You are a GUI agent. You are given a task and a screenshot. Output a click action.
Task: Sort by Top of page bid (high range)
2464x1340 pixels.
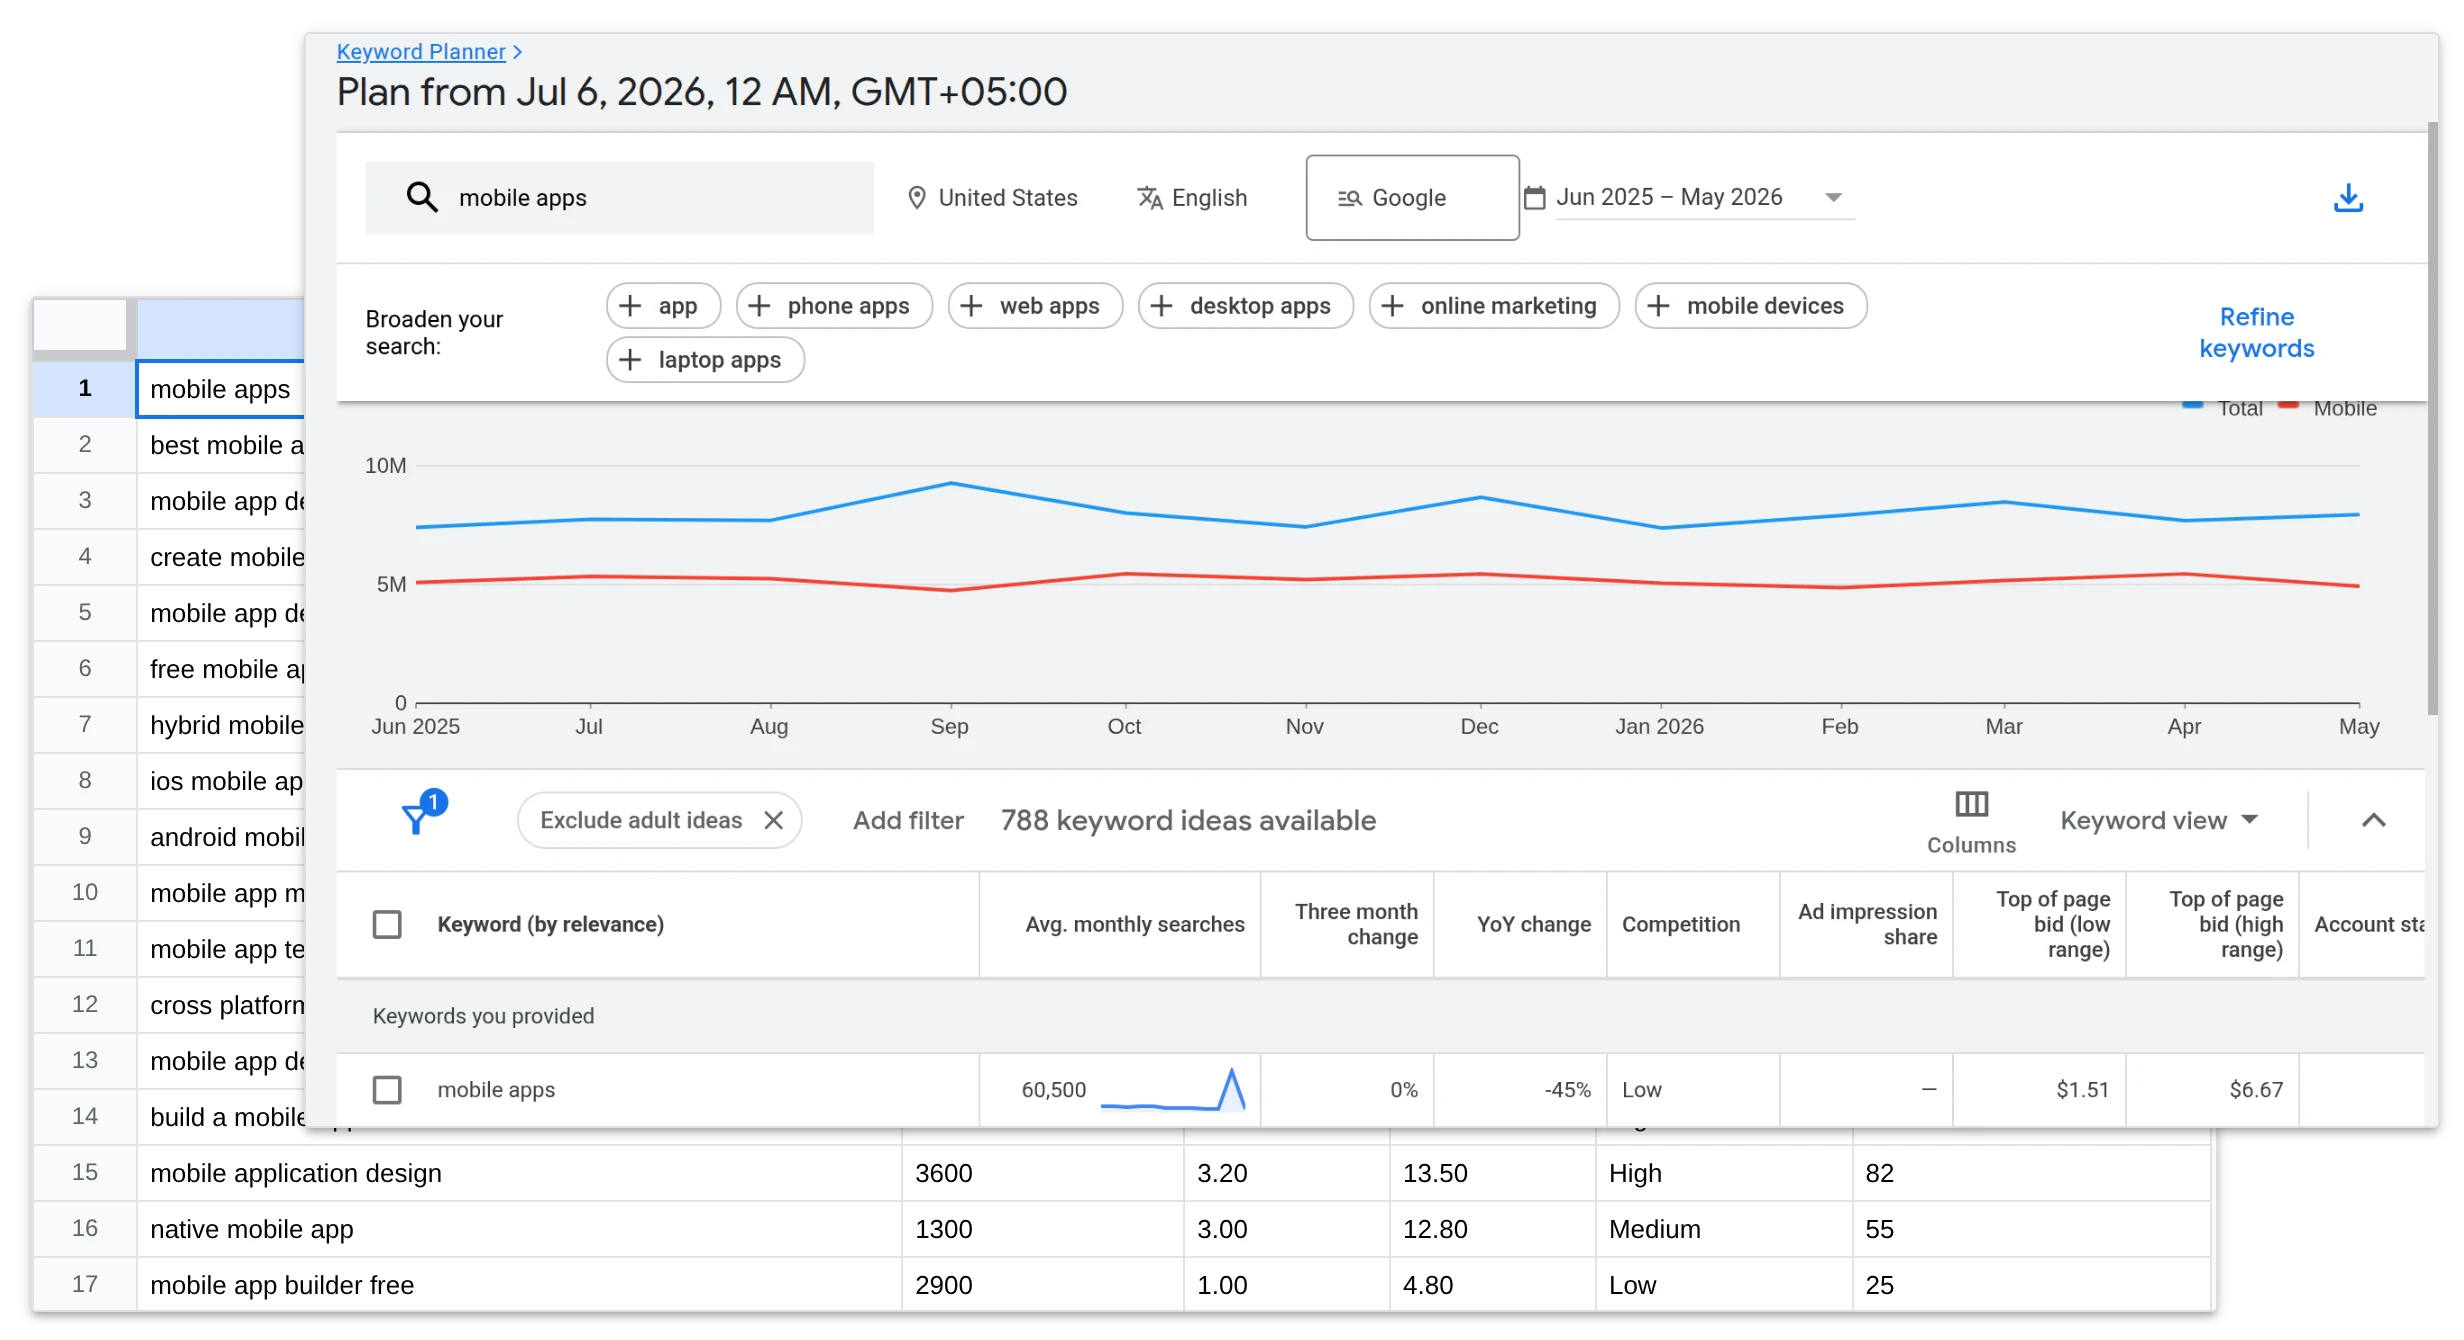click(2226, 924)
